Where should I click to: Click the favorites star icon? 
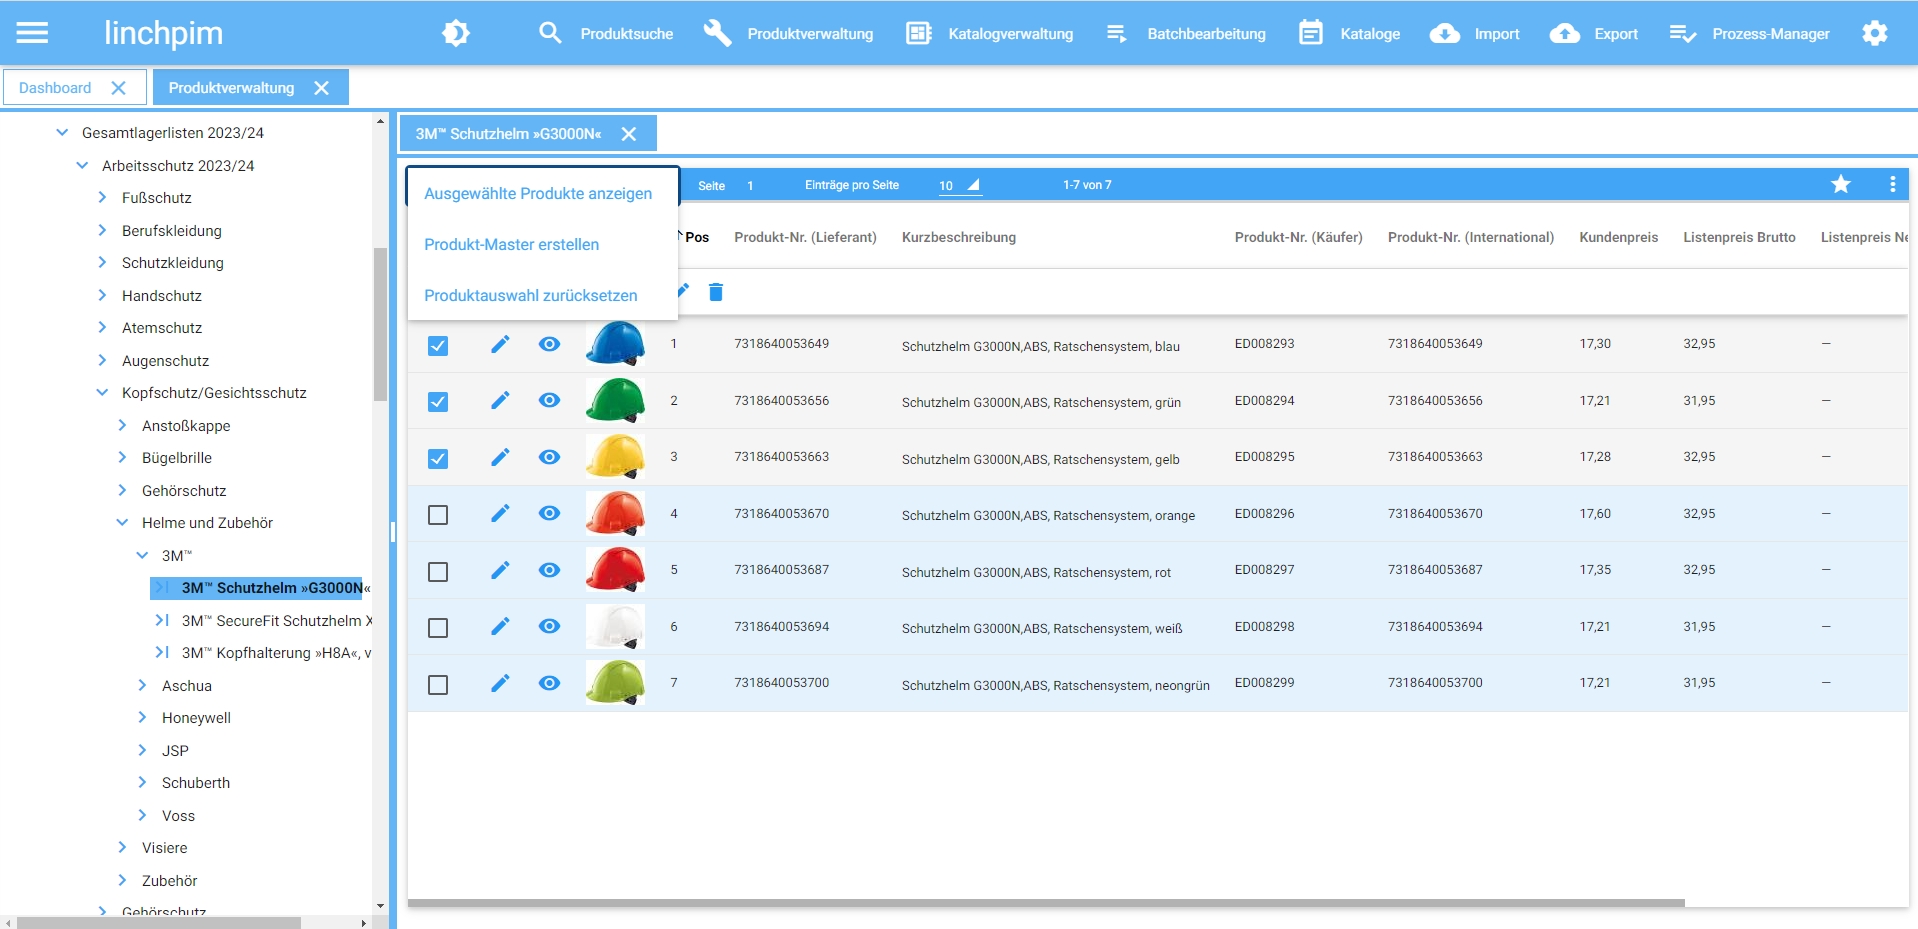point(1840,184)
